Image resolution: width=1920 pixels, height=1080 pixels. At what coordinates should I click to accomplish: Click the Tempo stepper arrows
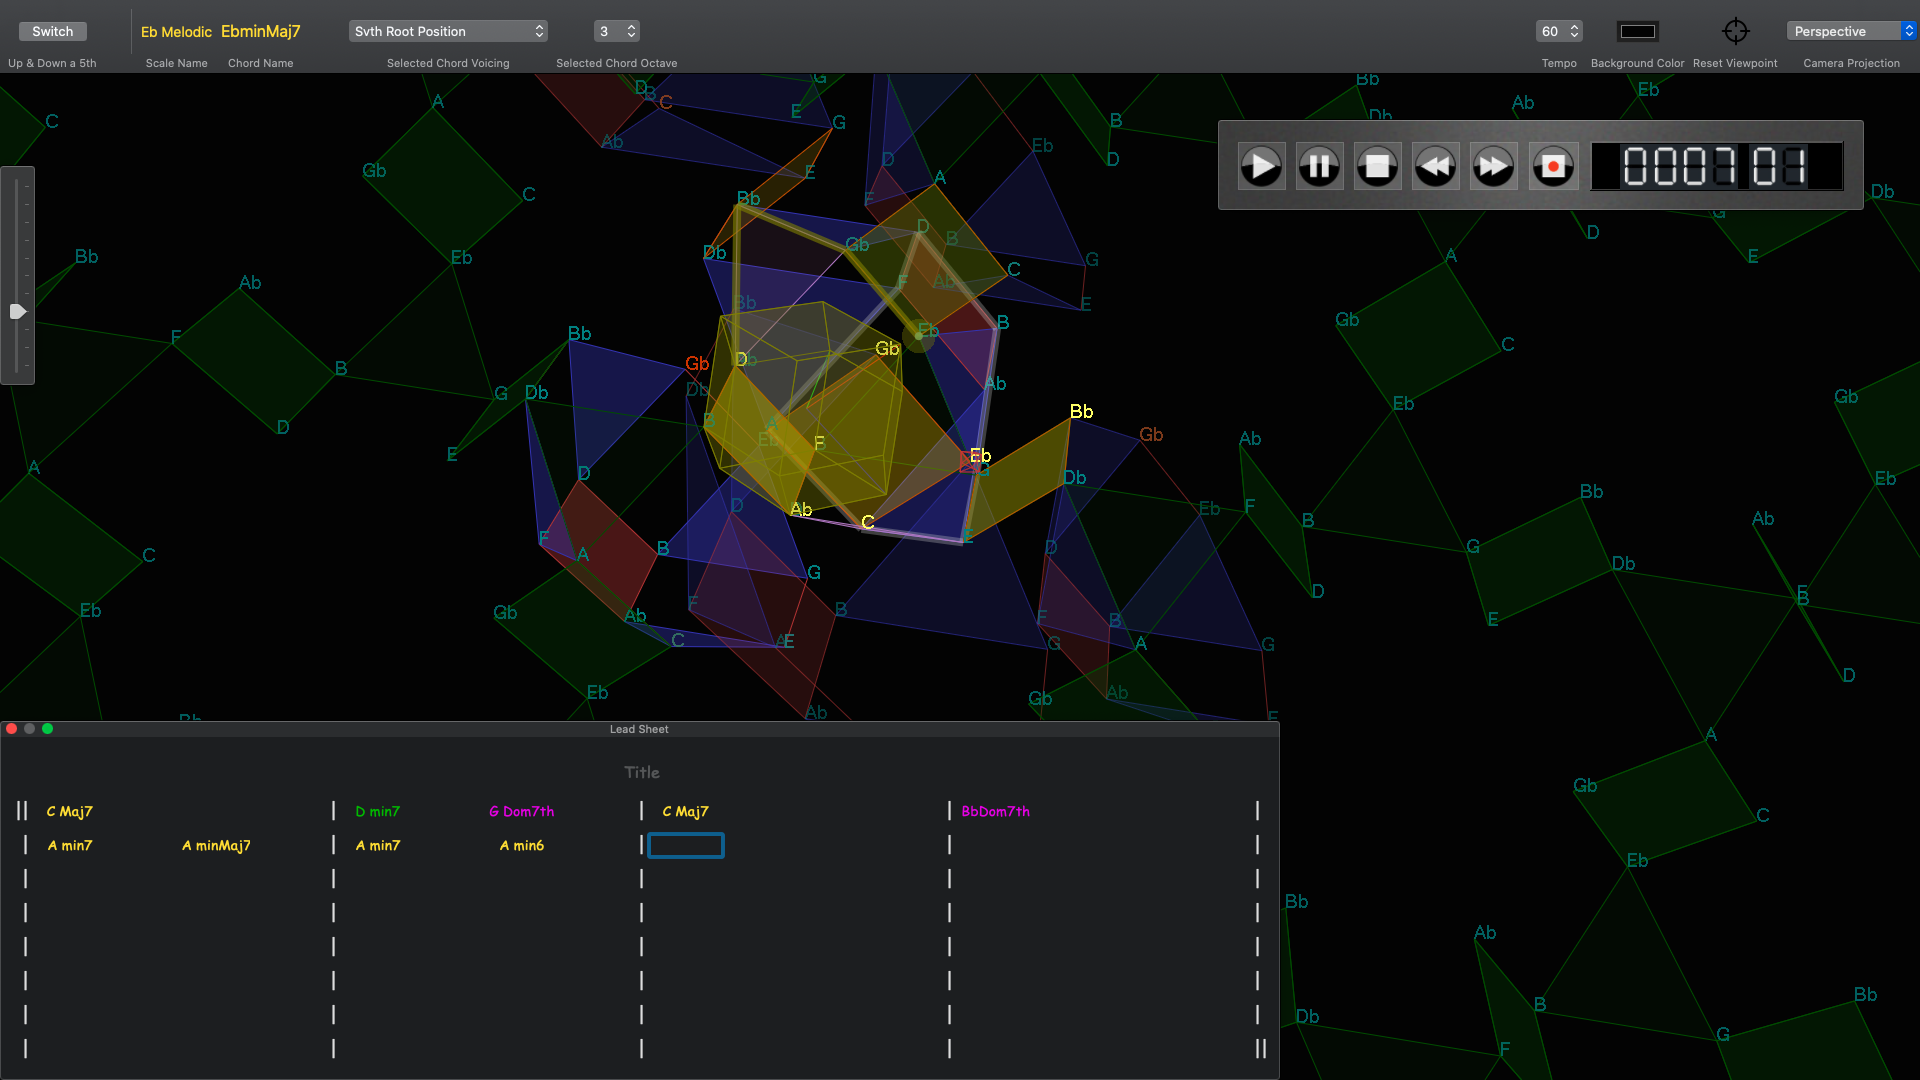click(1574, 31)
